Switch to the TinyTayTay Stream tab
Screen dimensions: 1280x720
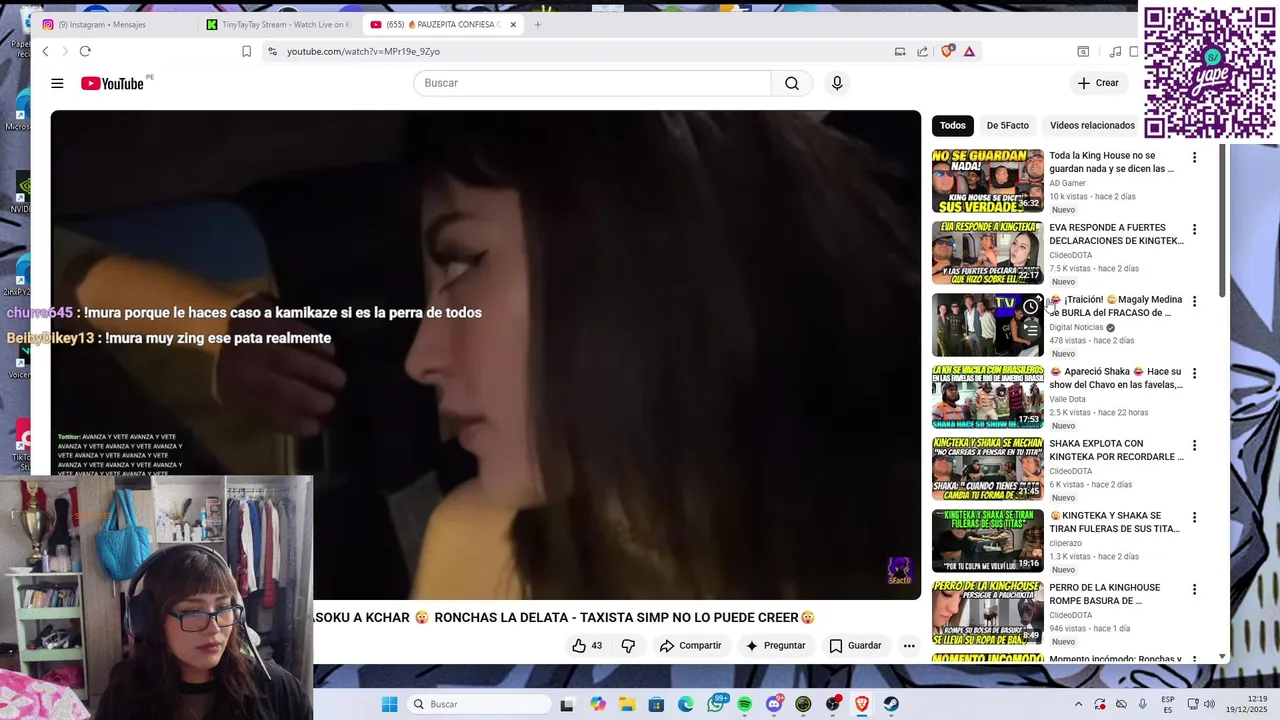(278, 24)
